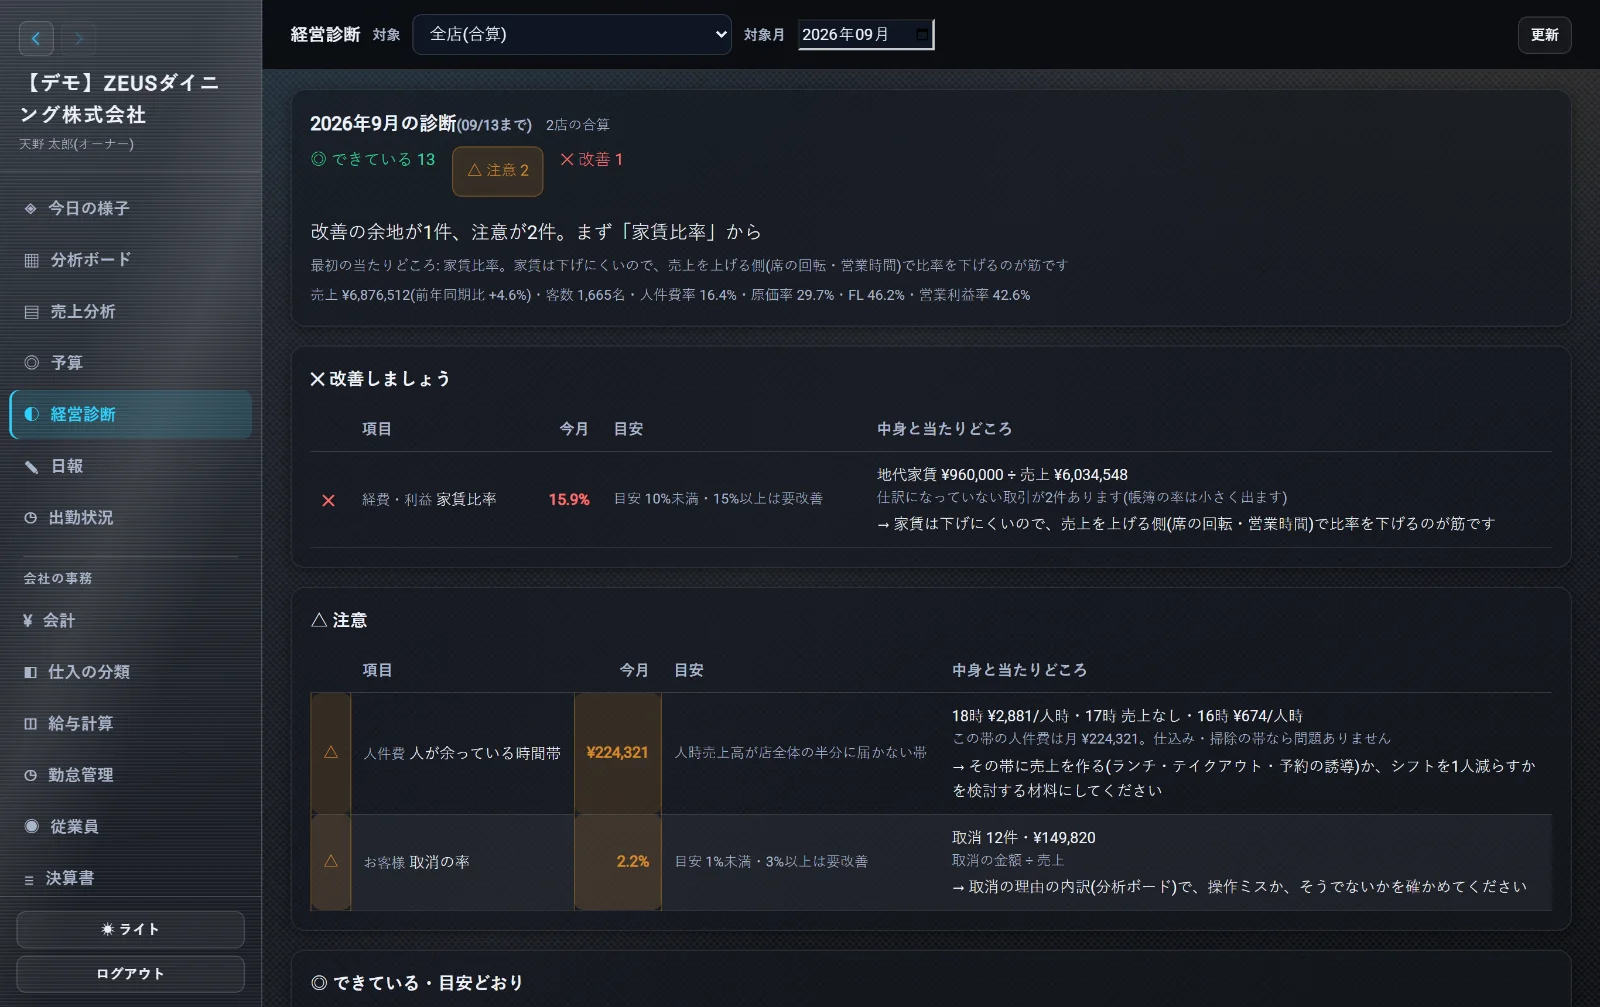Select the △ 注意 2 filter chip
Image resolution: width=1600 pixels, height=1007 pixels.
498,171
